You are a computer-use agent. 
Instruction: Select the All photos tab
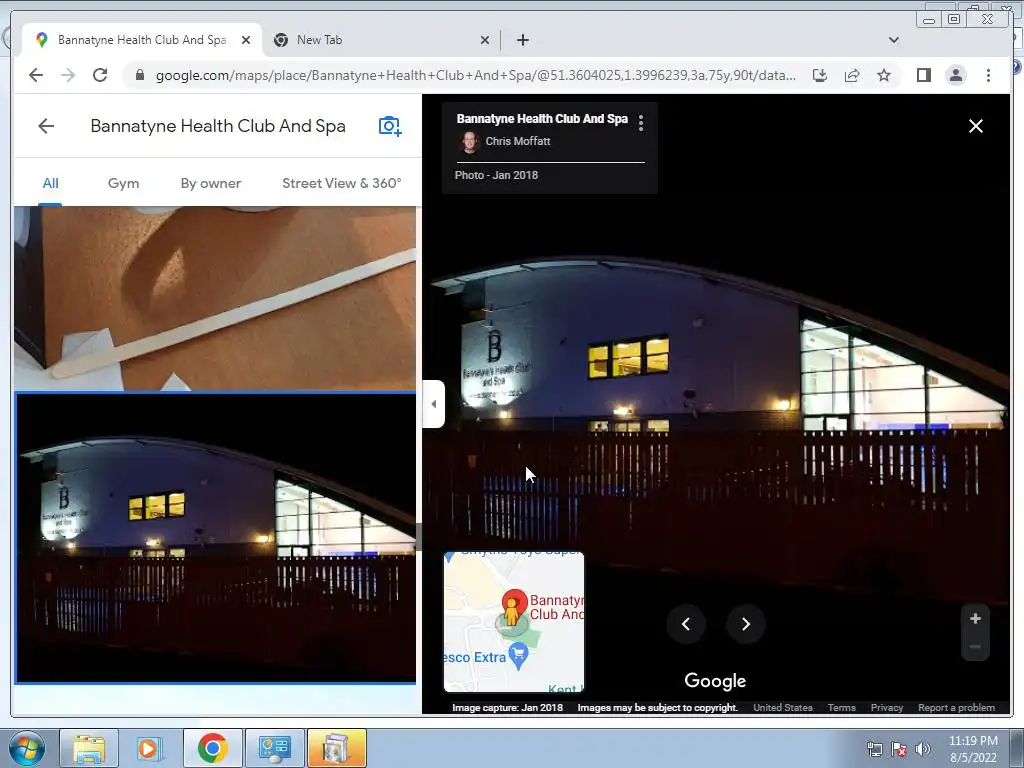(x=50, y=184)
